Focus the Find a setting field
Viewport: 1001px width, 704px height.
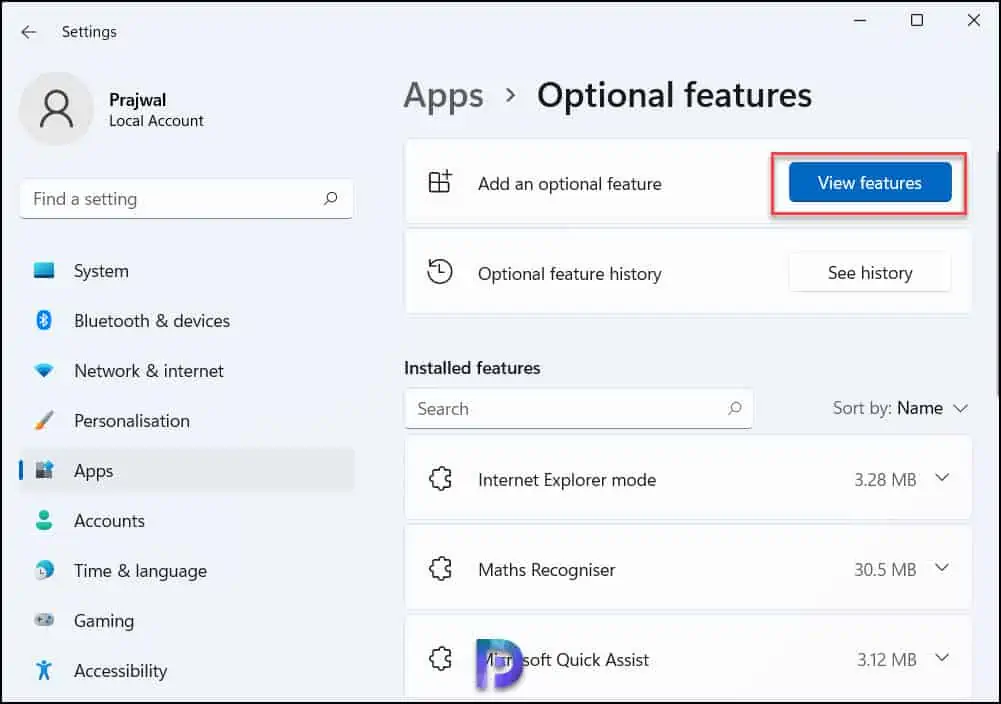(186, 198)
